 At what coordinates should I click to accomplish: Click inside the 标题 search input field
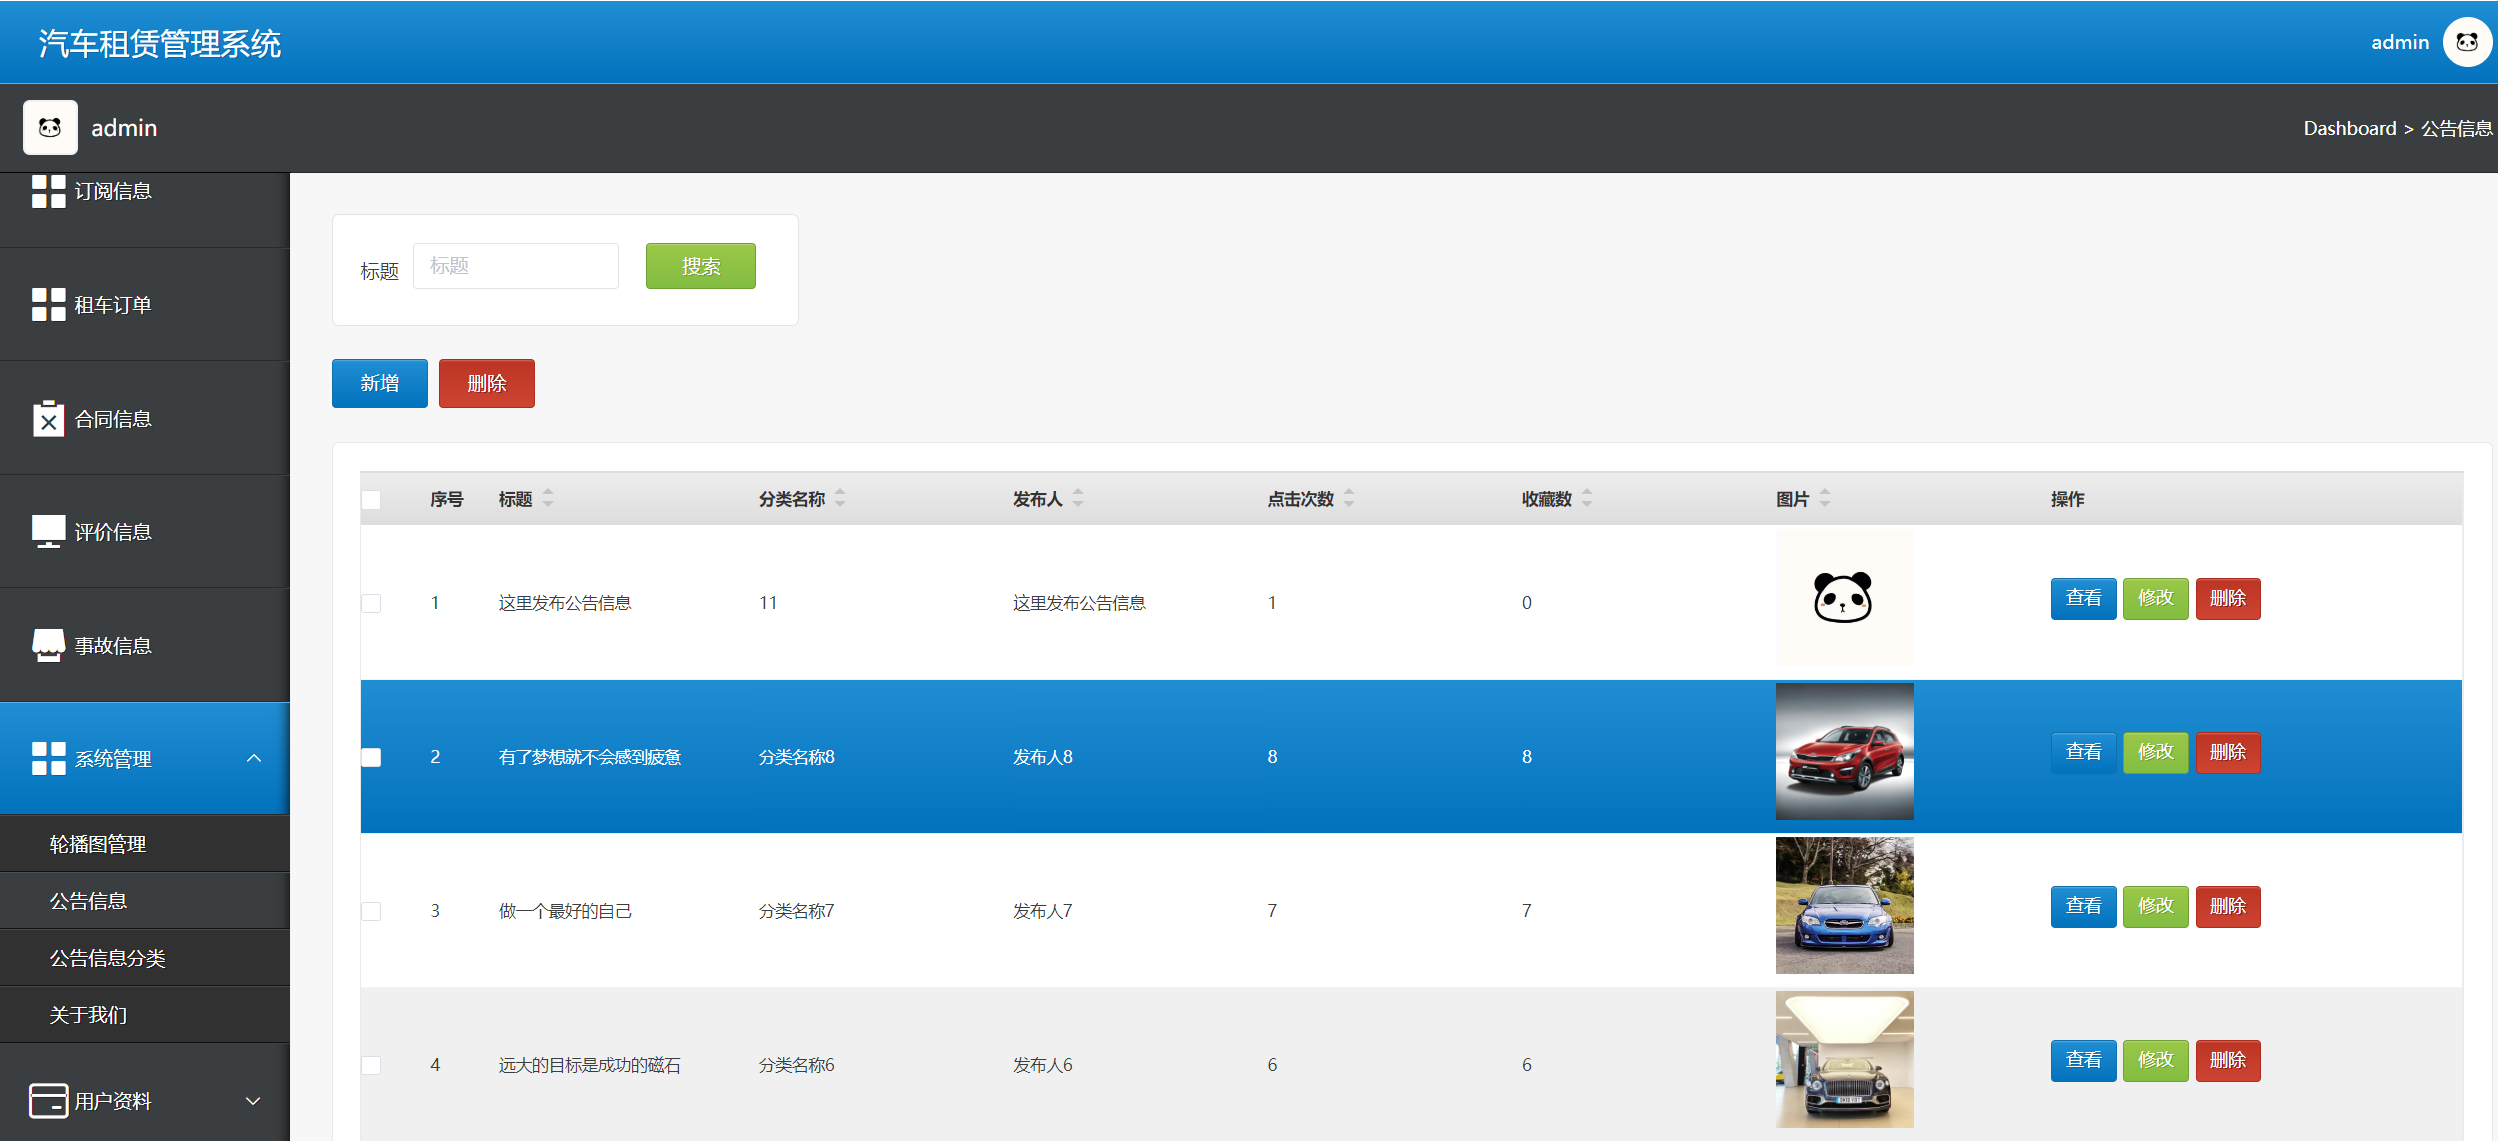[x=515, y=265]
